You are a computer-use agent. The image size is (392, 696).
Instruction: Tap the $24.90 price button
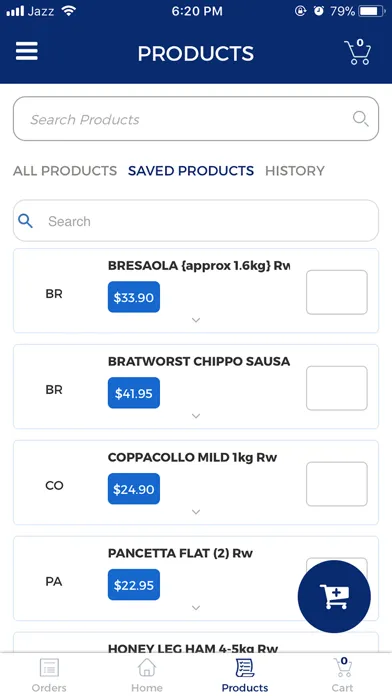click(x=134, y=489)
